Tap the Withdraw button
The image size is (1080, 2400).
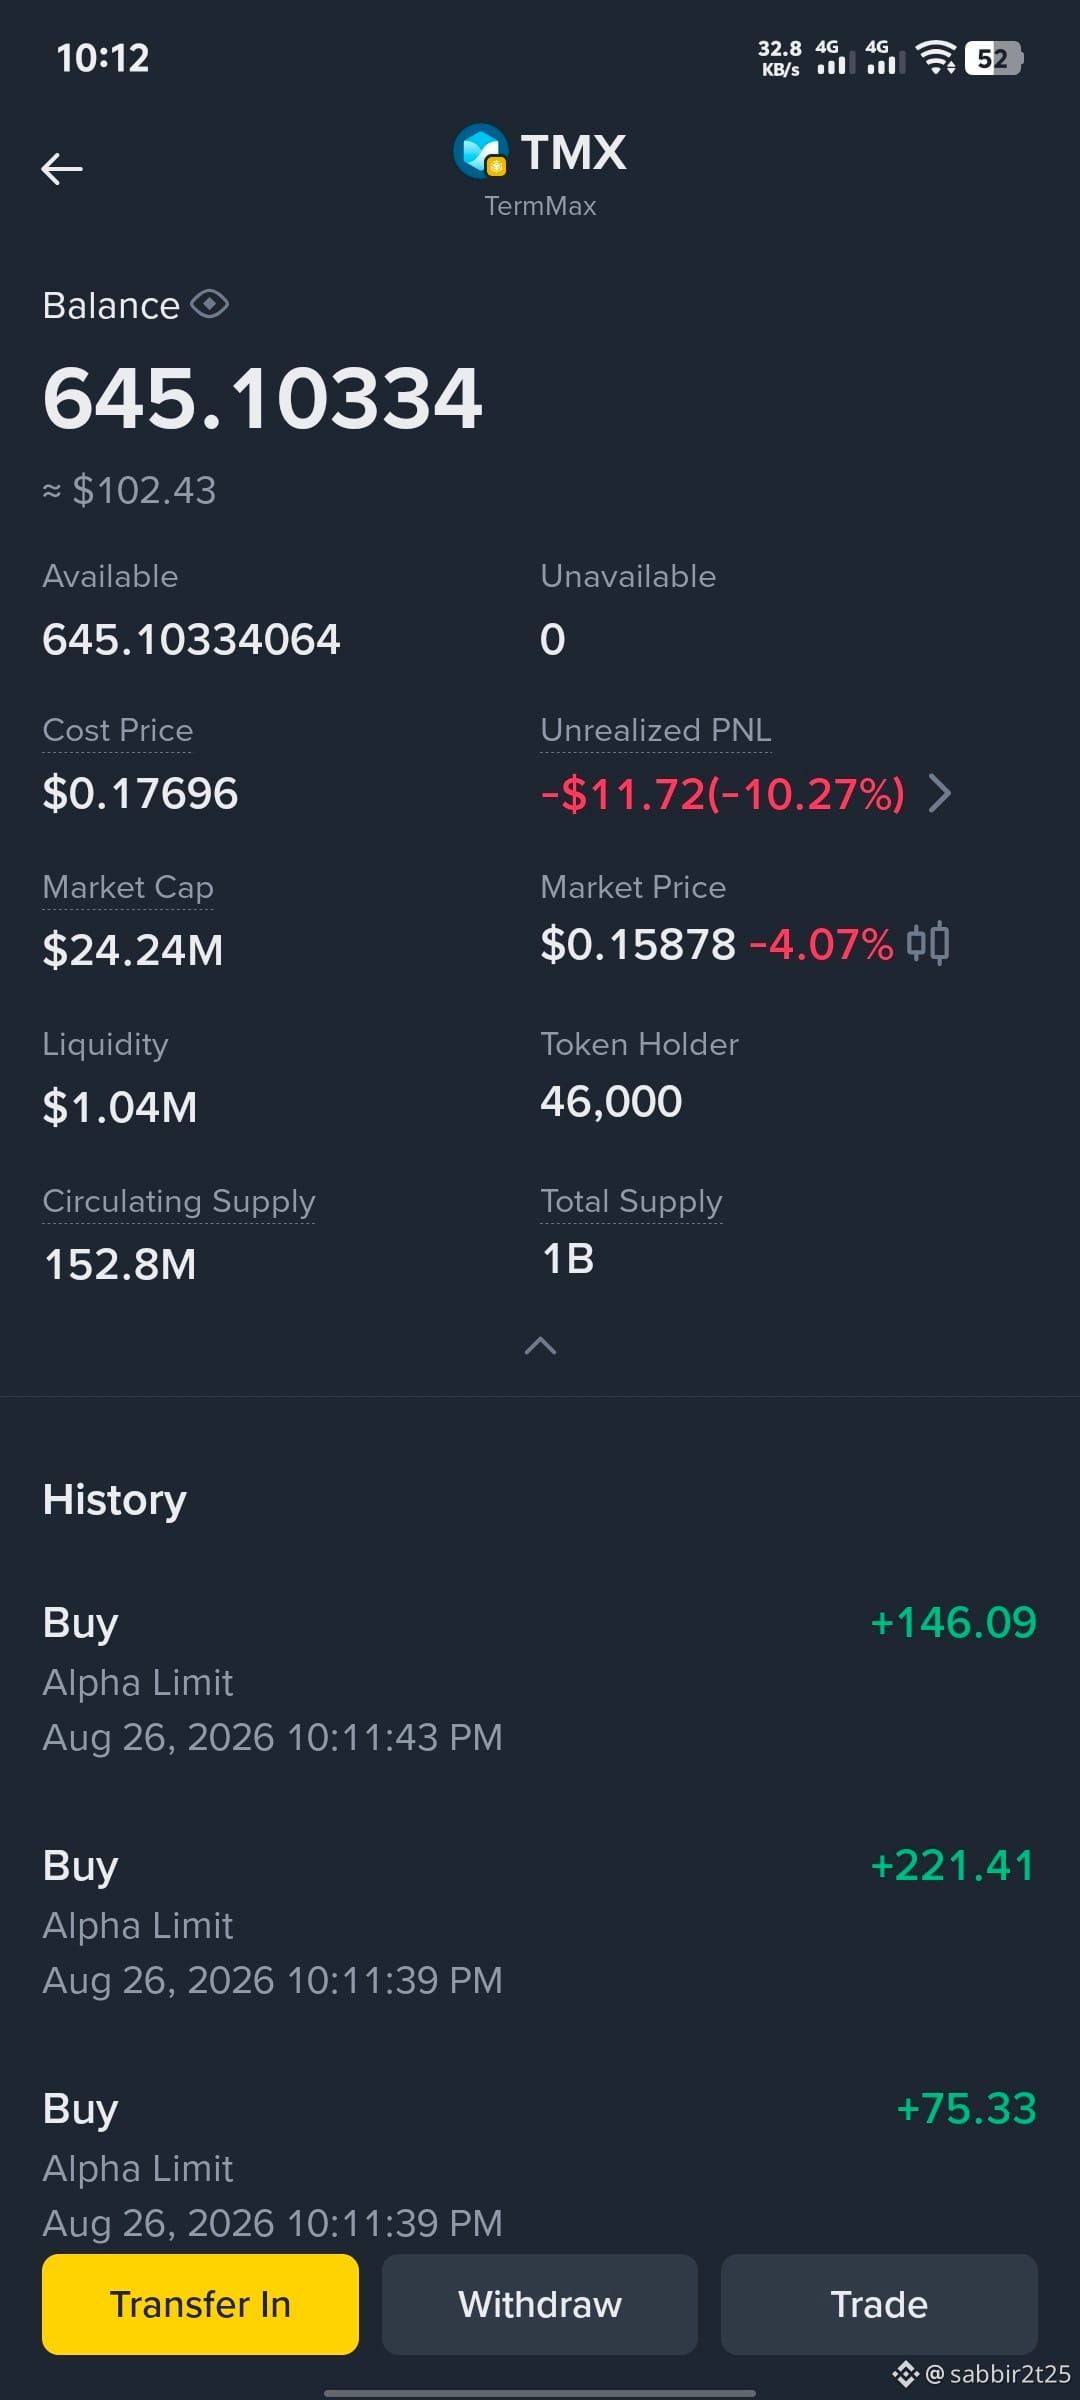point(540,2304)
